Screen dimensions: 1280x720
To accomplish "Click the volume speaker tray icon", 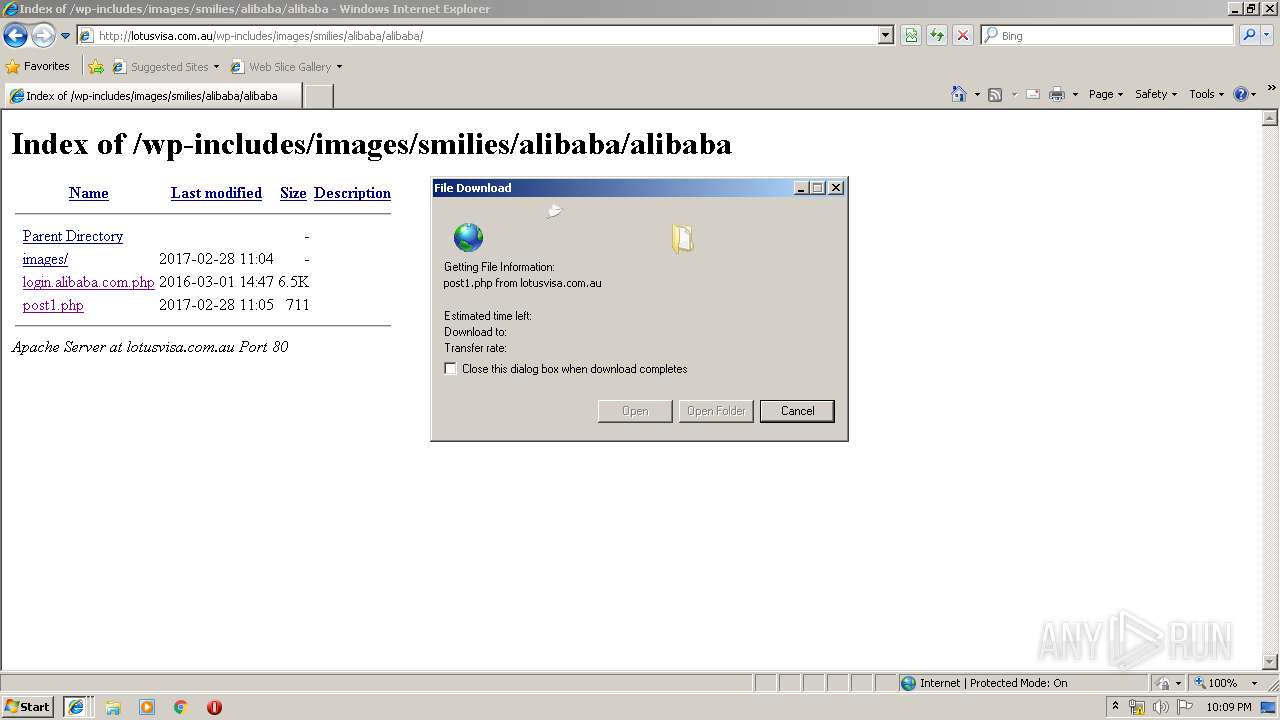I will 1160,707.
